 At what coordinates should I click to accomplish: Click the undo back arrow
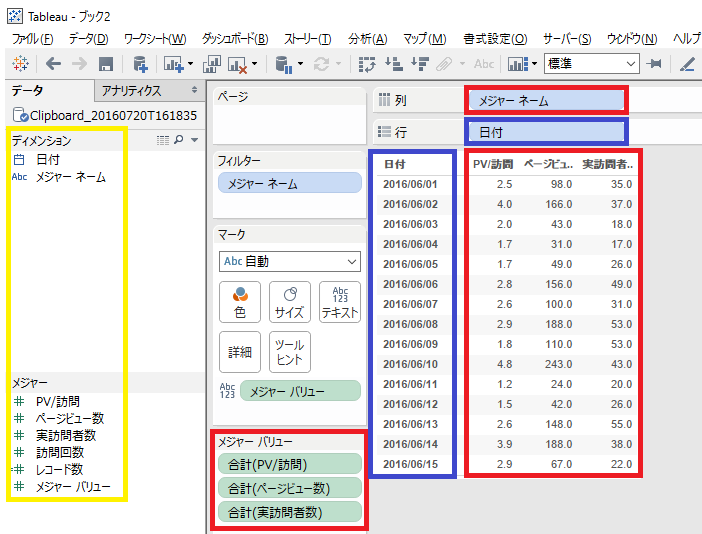click(53, 64)
